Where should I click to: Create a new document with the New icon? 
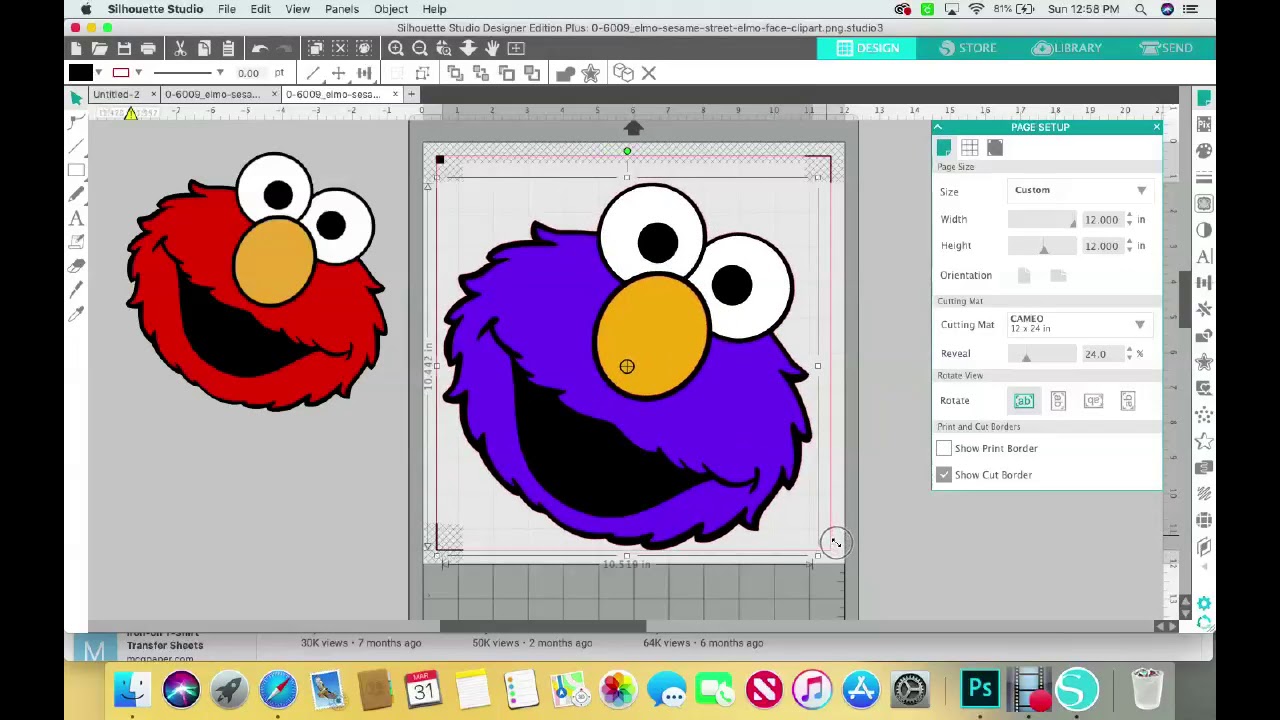pyautogui.click(x=76, y=48)
